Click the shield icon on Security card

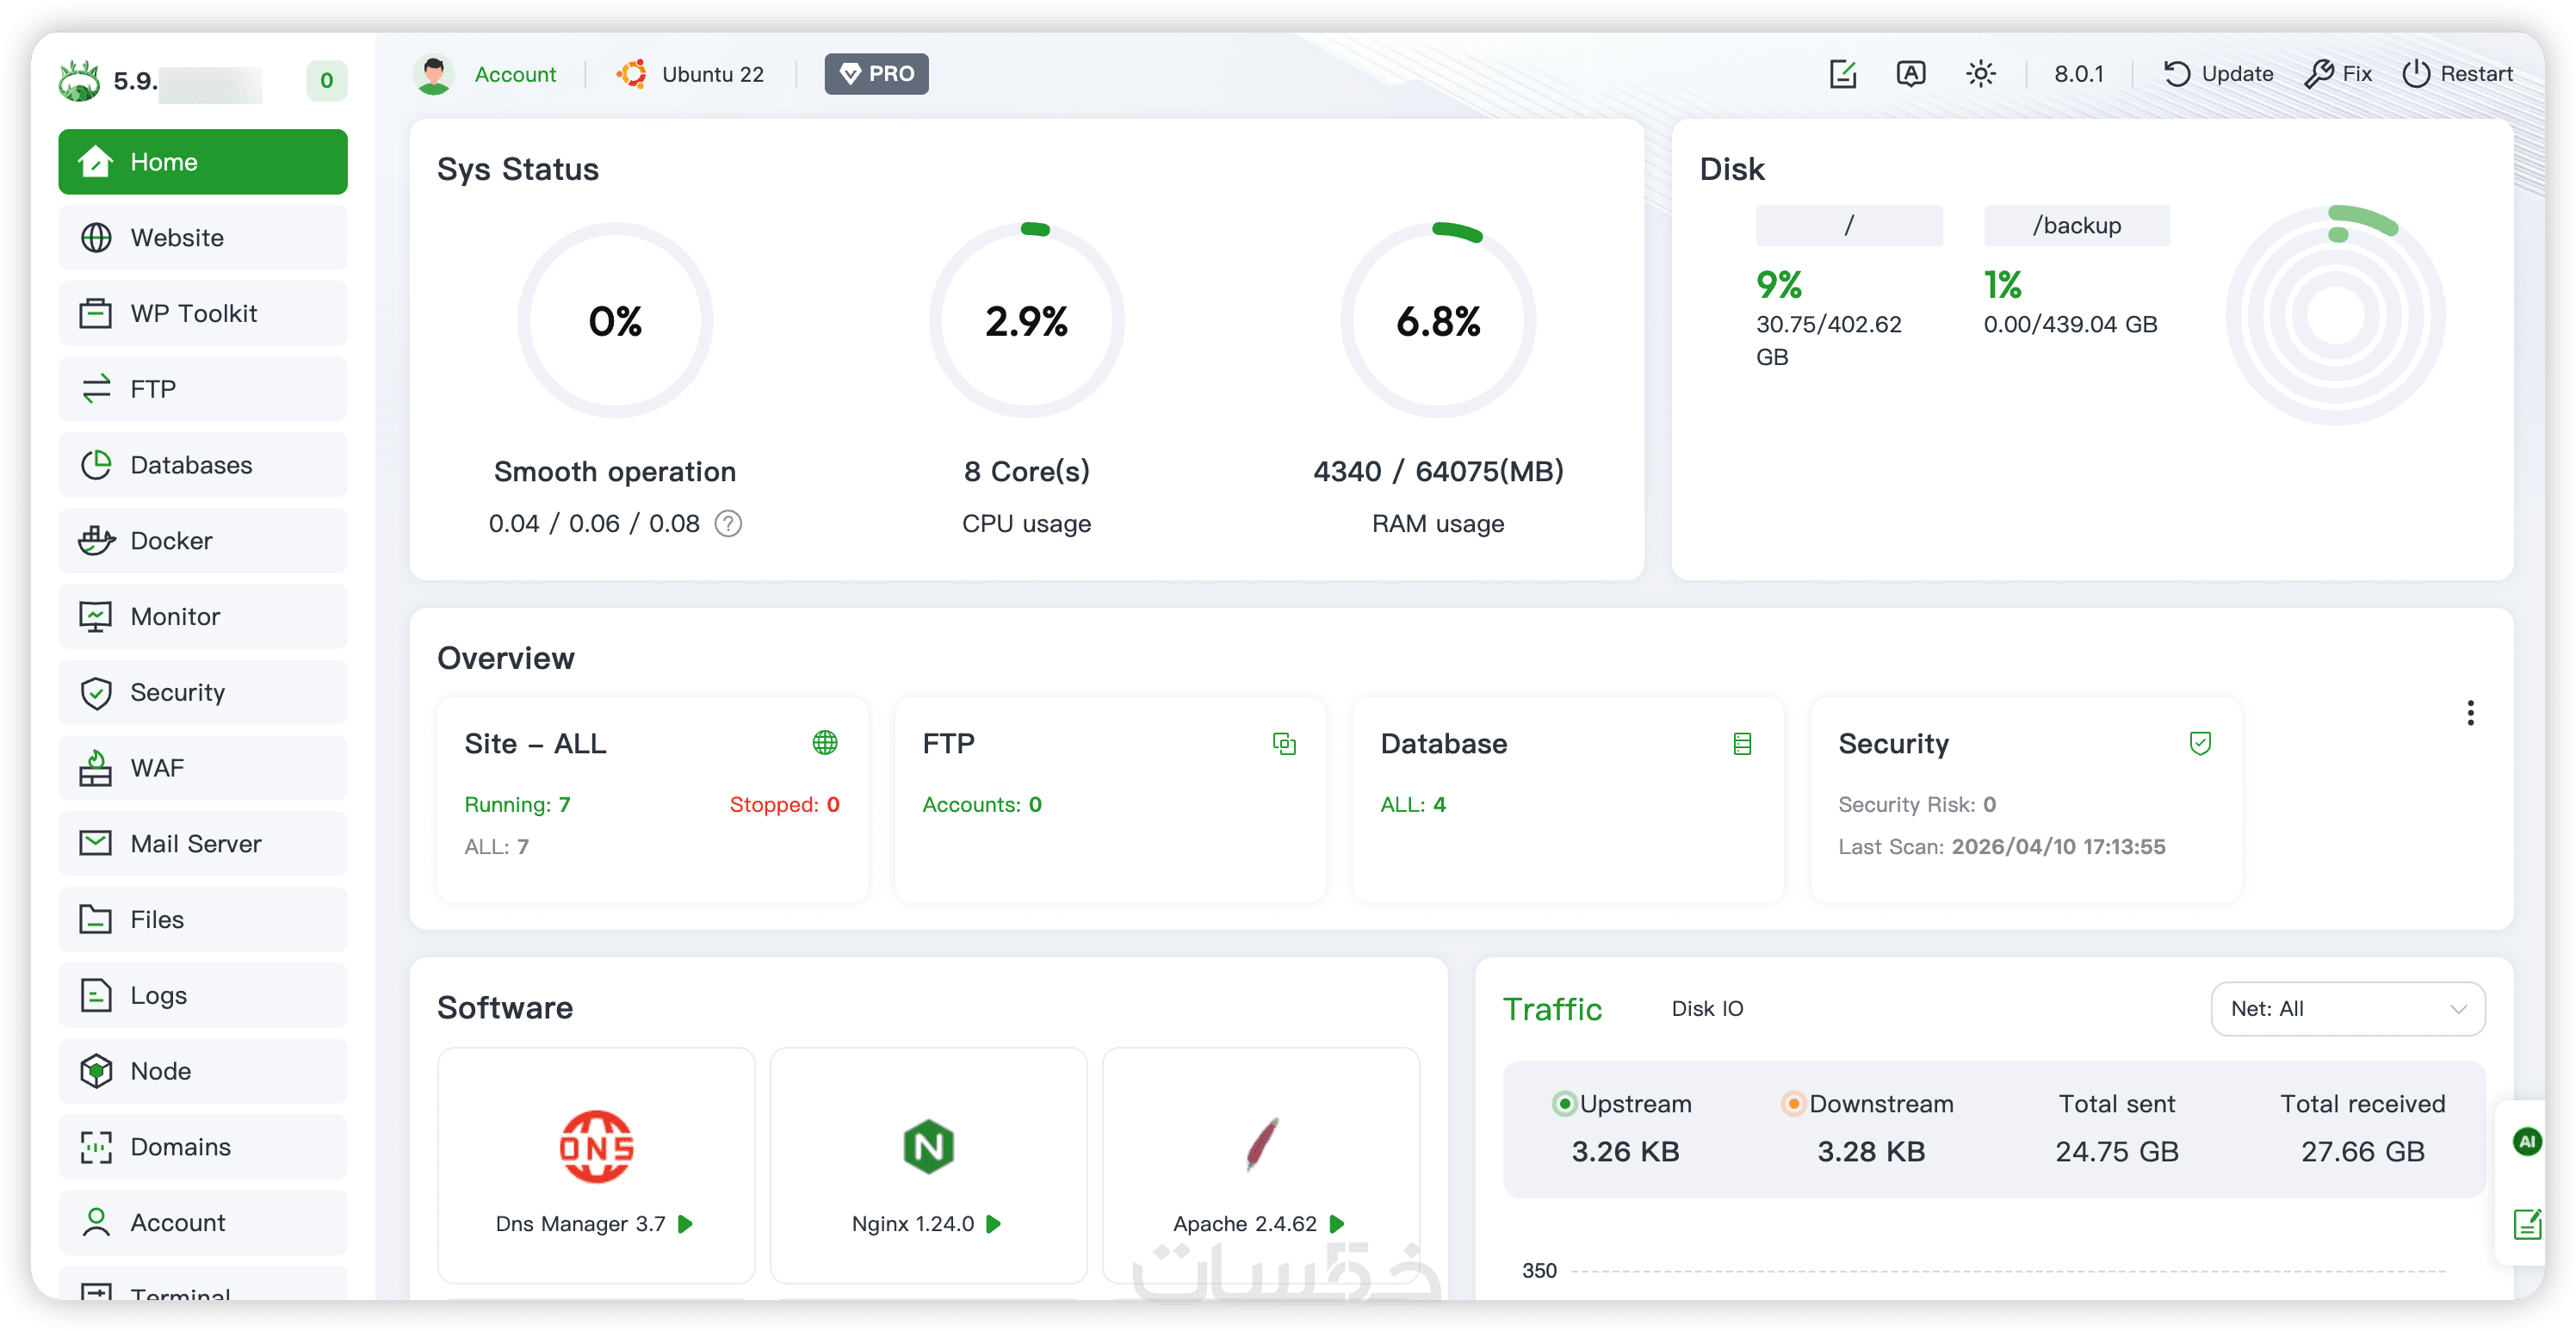pos(2200,743)
